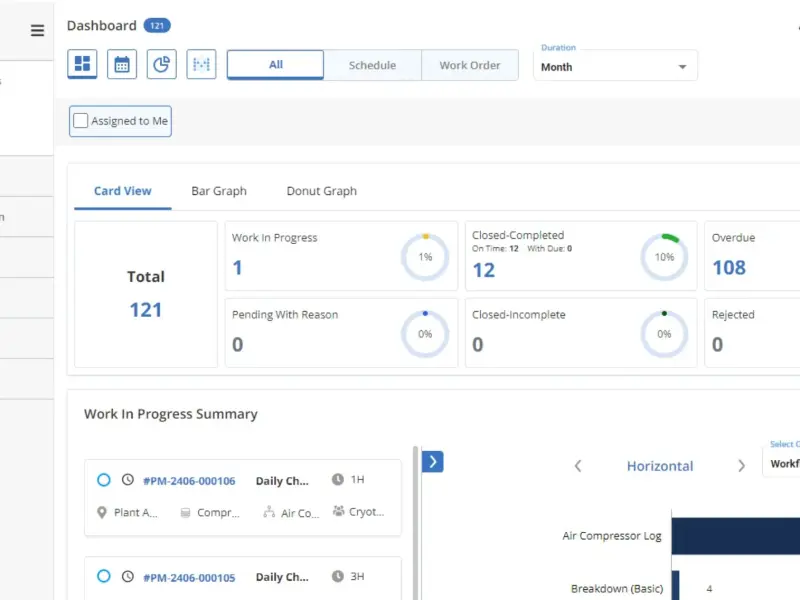Open work order link #PM-2406-000105

[189, 578]
